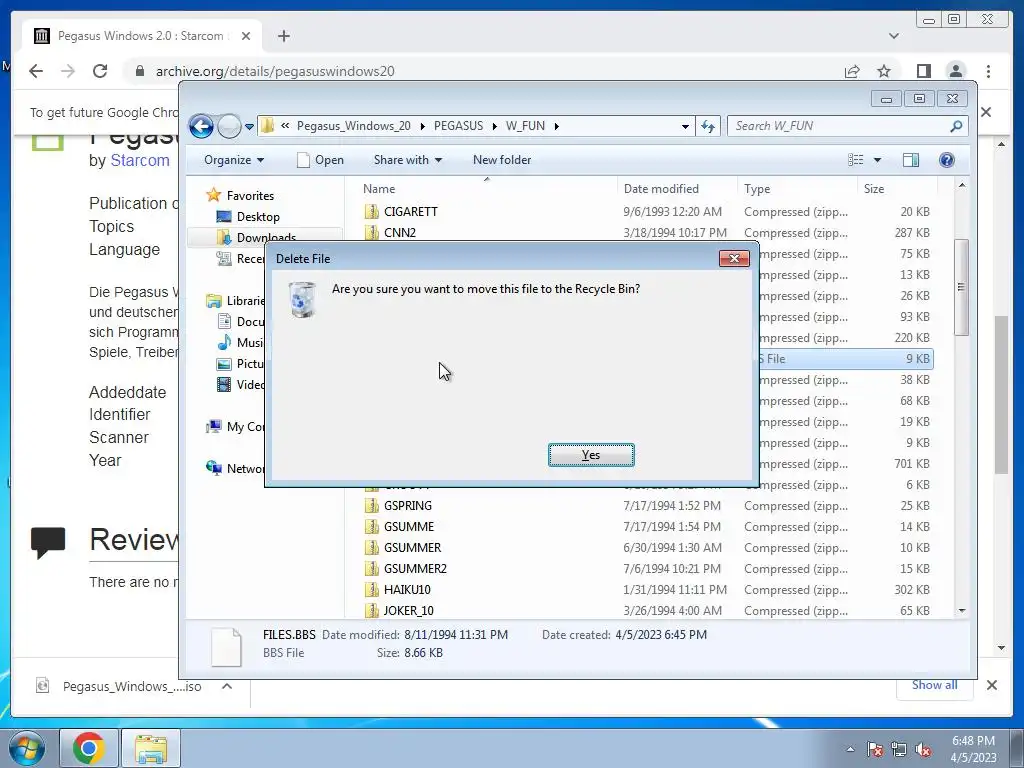Click Show all downloads in Chrome
The width and height of the screenshot is (1024, 768).
coord(935,685)
